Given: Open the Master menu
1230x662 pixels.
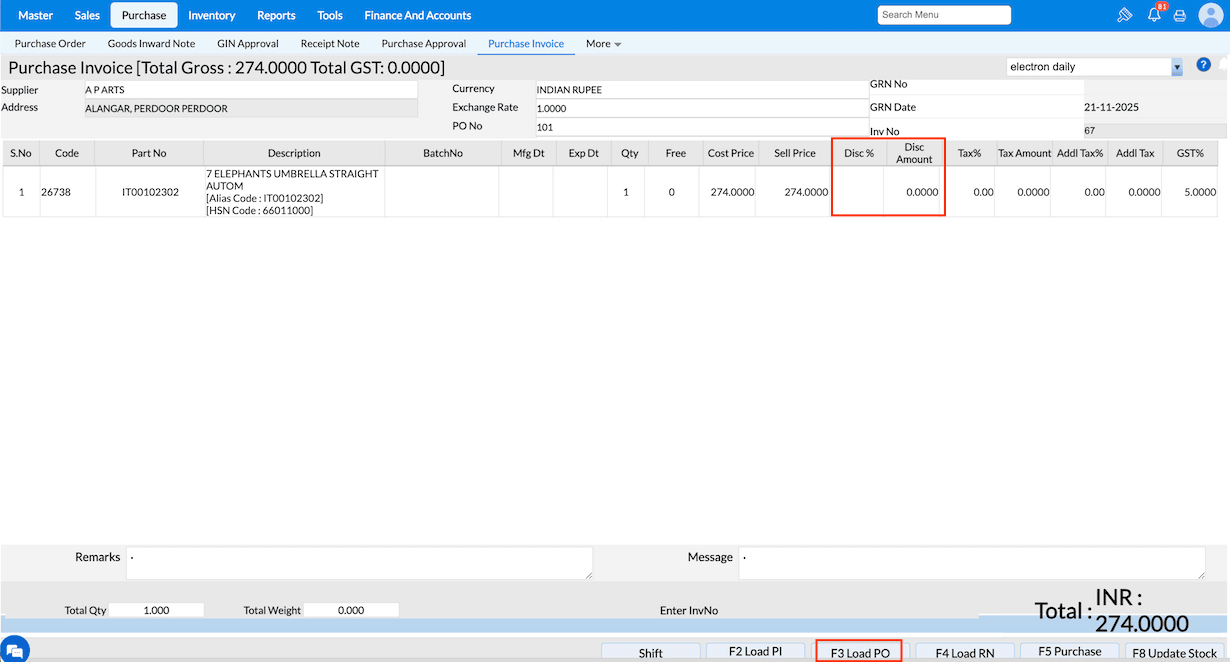Looking at the screenshot, I should click(36, 15).
